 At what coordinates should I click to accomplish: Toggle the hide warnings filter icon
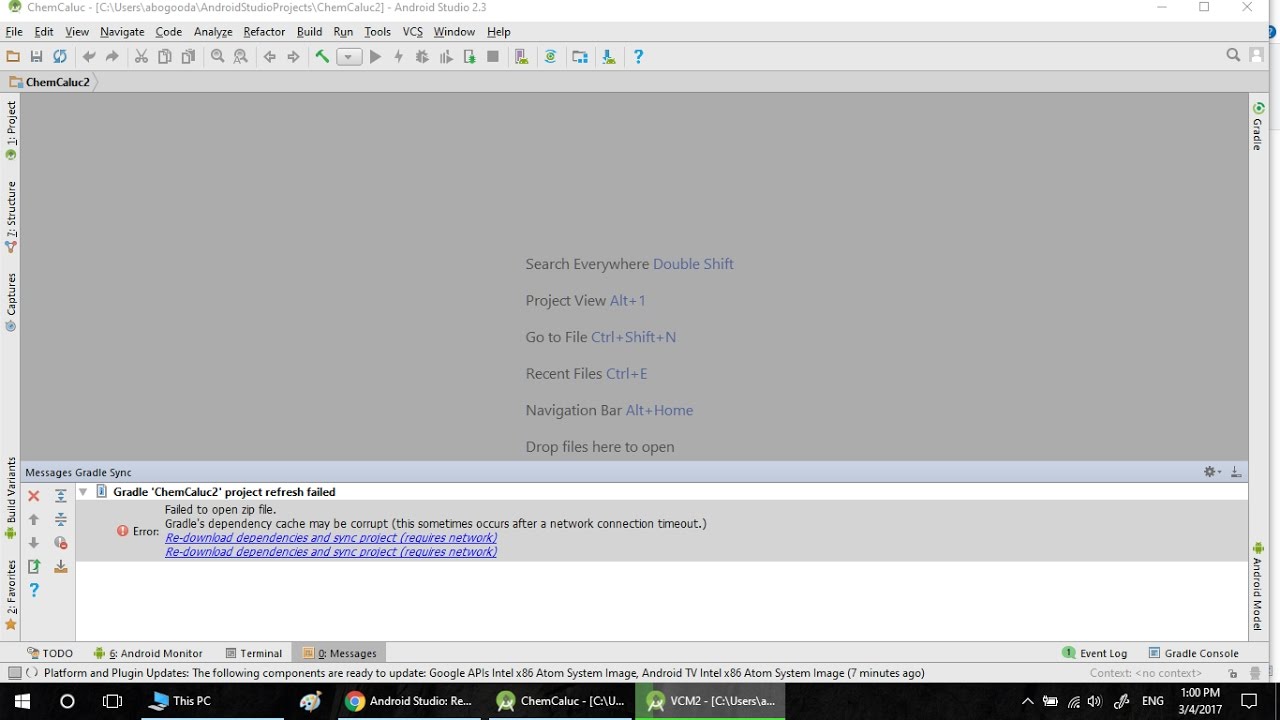(x=61, y=543)
